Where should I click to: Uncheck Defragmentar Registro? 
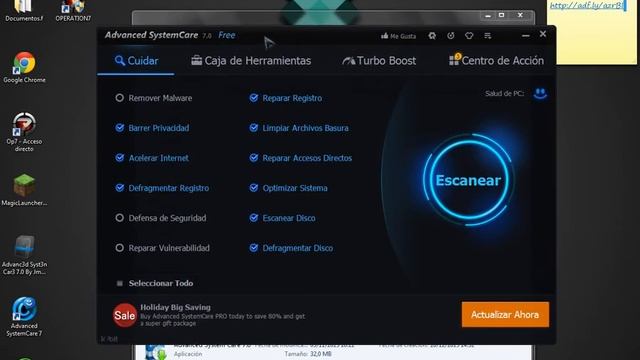click(120, 188)
